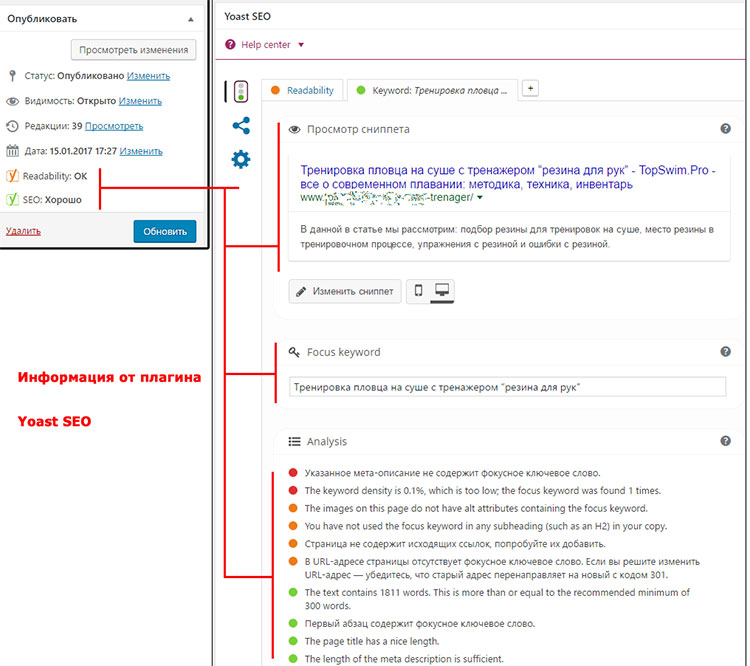This screenshot has width=750, height=666.
Task: Click the list icon beside Analysis
Action: tap(294, 442)
